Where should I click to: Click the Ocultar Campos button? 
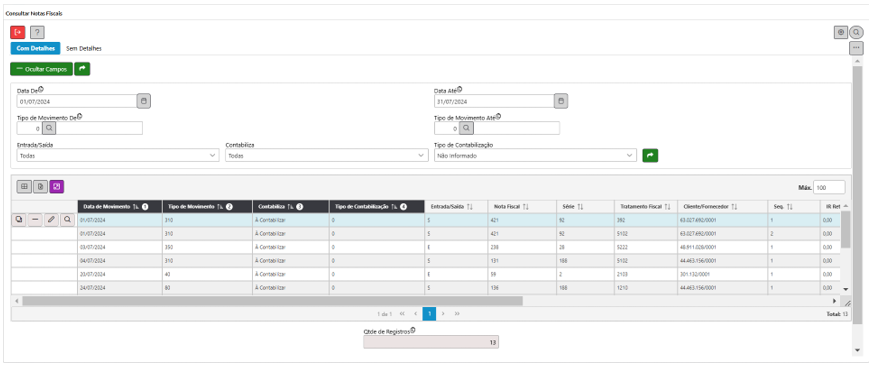click(41, 69)
